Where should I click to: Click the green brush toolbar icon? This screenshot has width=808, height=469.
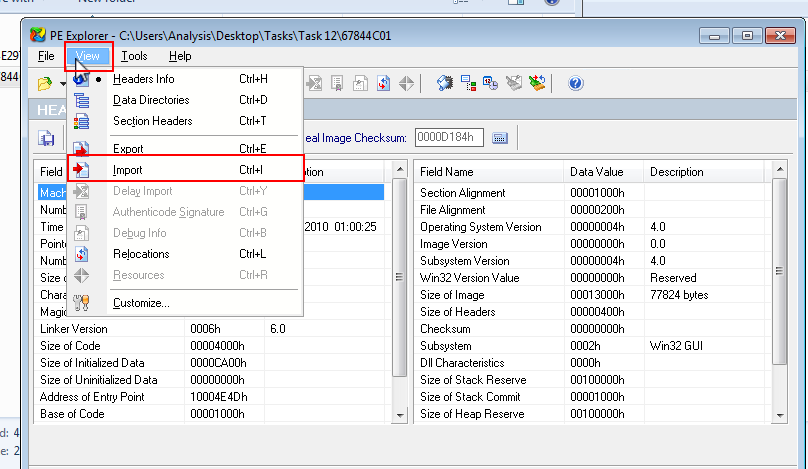coord(537,83)
